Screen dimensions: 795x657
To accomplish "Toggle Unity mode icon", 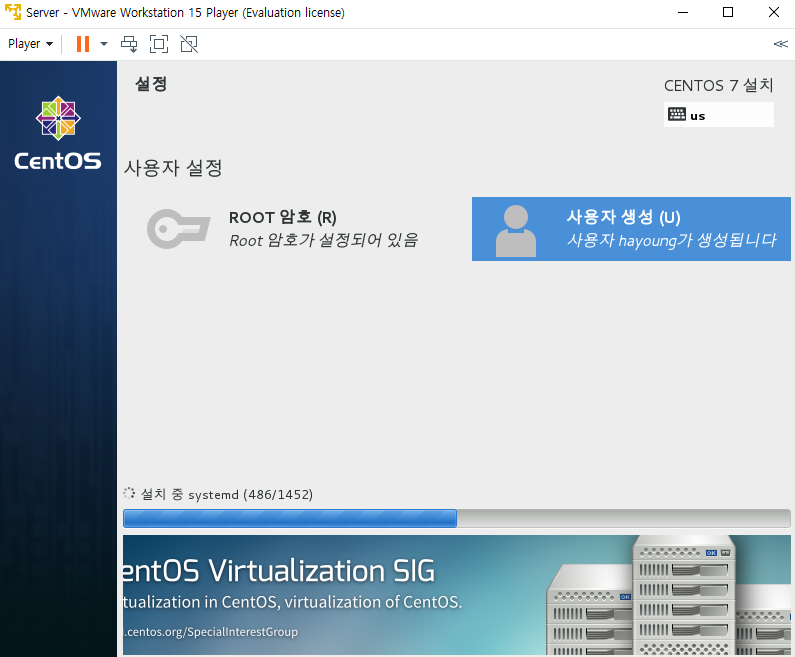I will click(x=189, y=44).
